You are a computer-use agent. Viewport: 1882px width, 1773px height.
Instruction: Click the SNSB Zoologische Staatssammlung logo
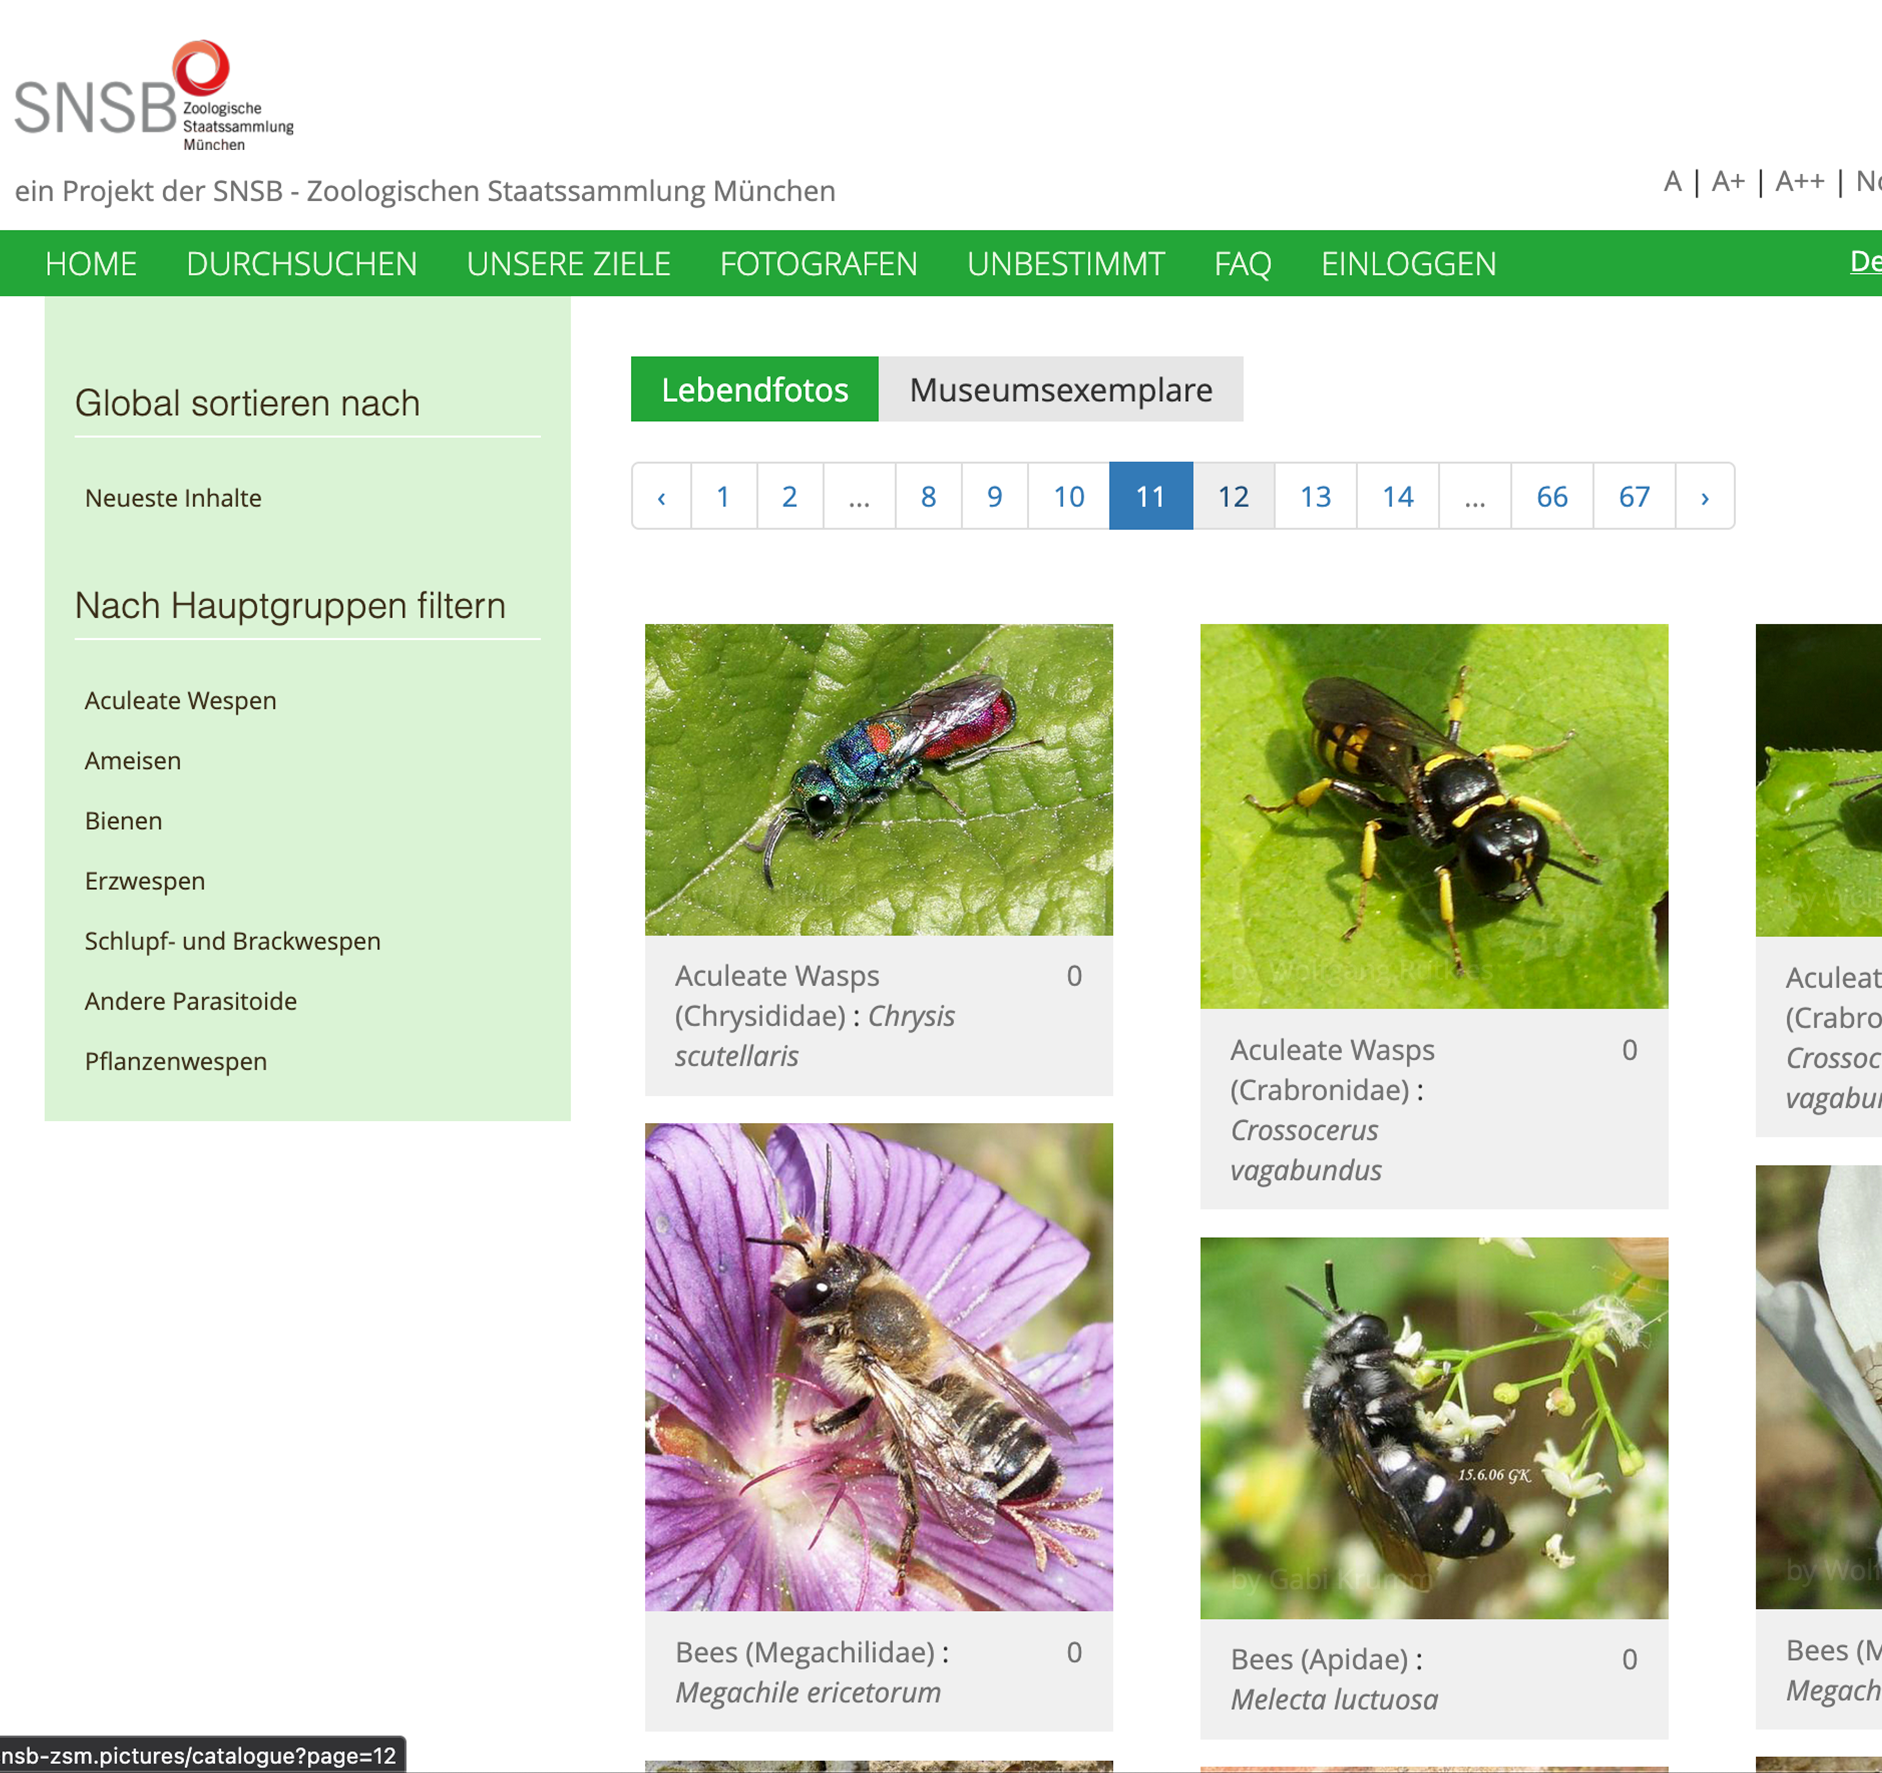click(154, 96)
